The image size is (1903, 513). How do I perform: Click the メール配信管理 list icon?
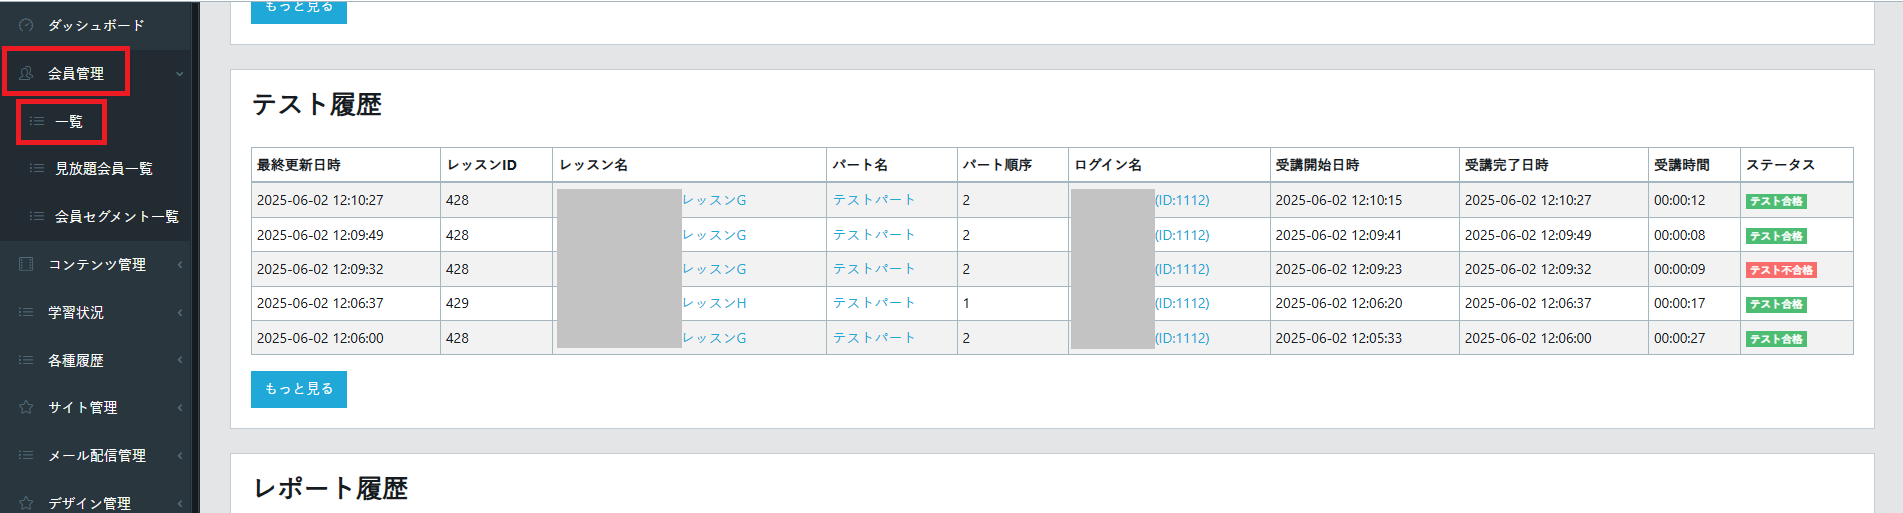tap(26, 455)
